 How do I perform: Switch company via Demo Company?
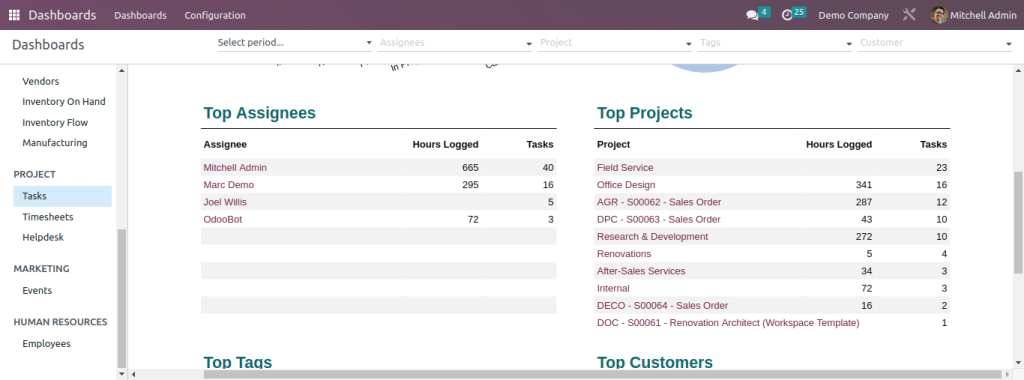tap(854, 15)
